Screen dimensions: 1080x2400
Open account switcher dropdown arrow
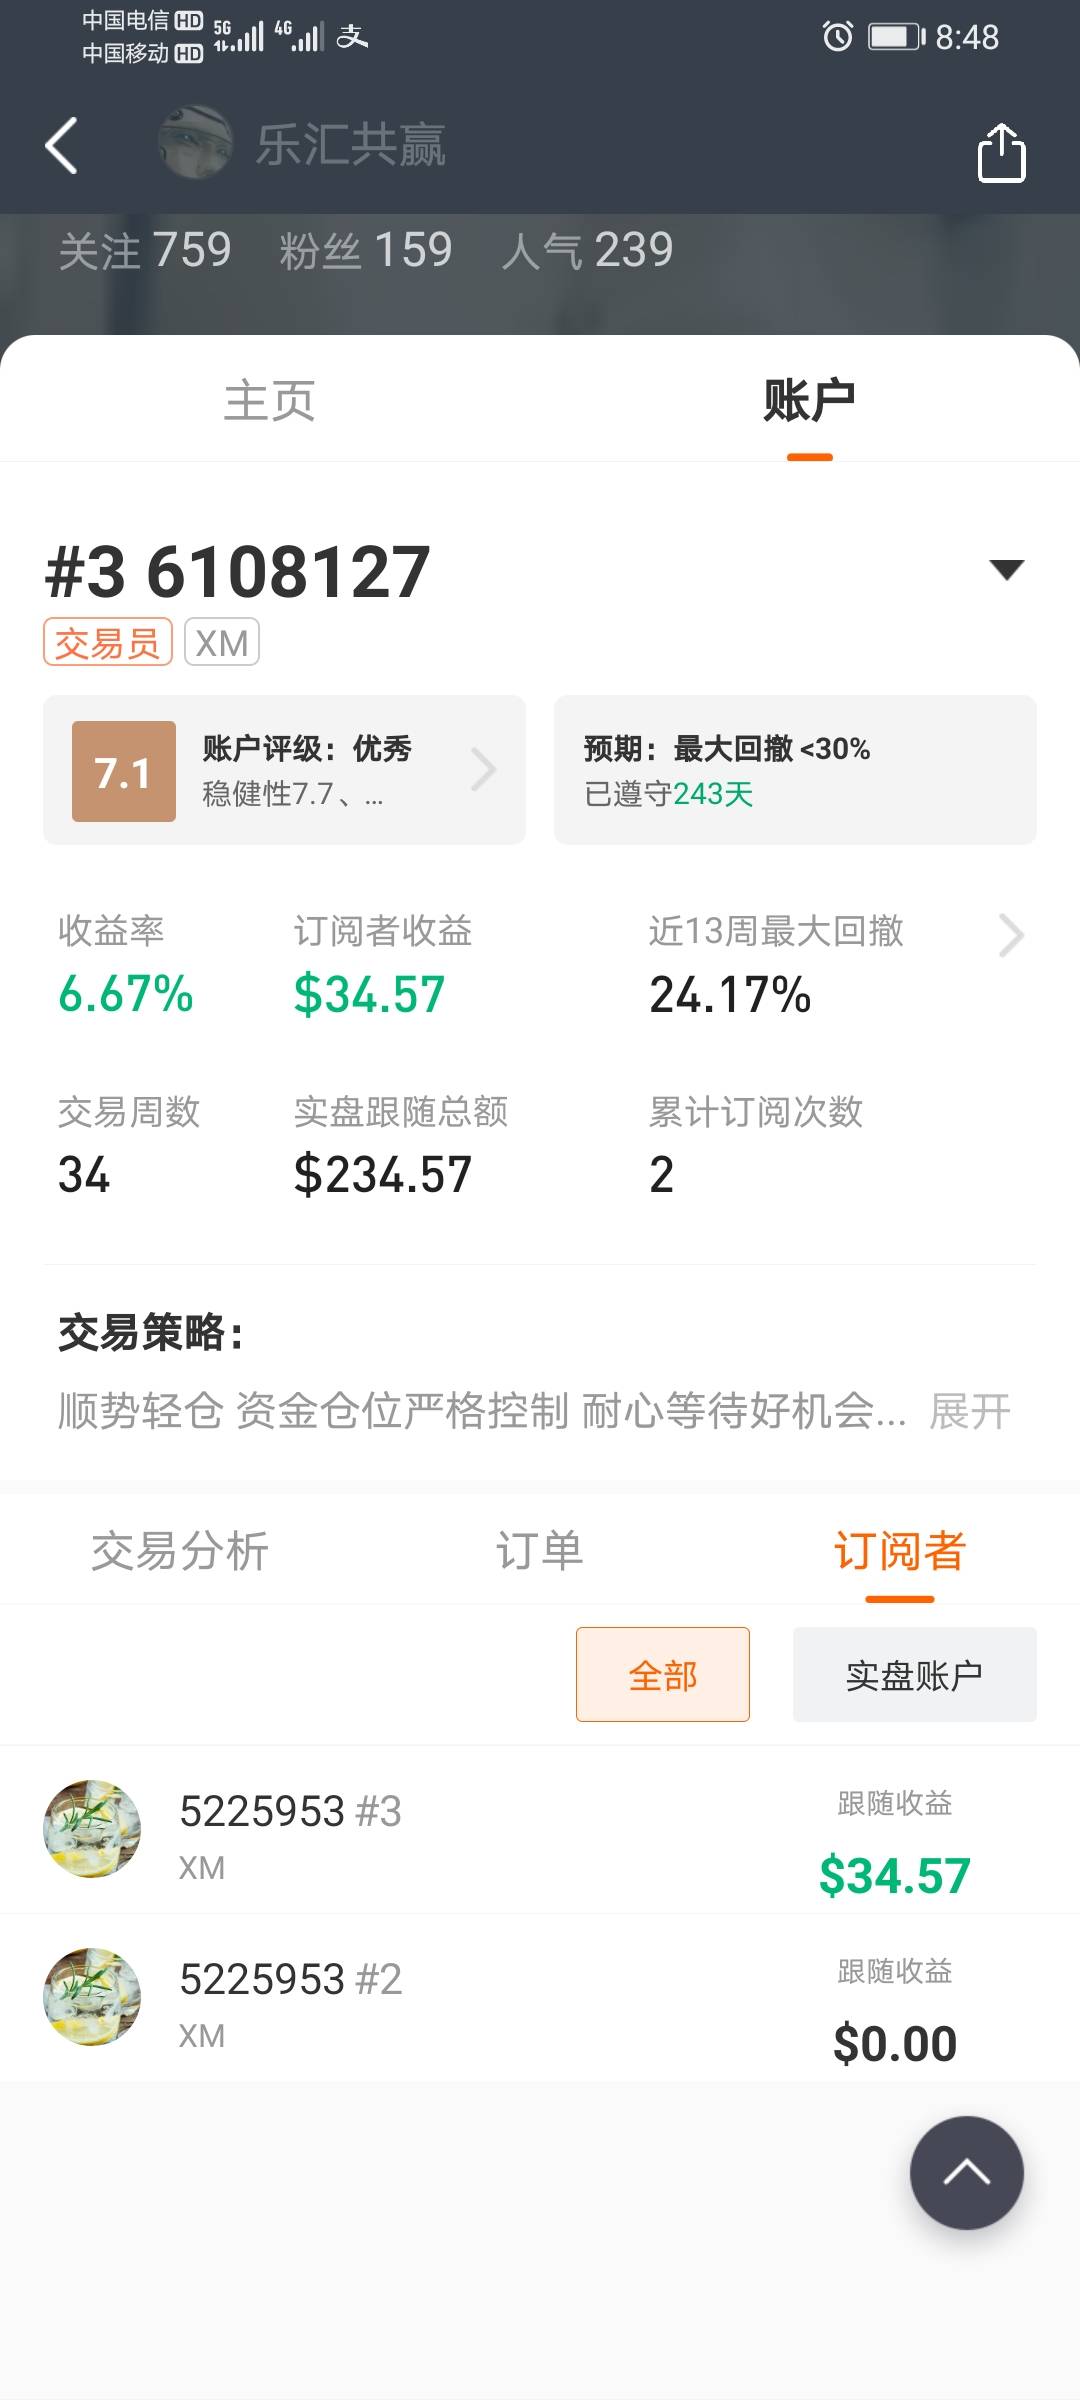pos(1006,570)
